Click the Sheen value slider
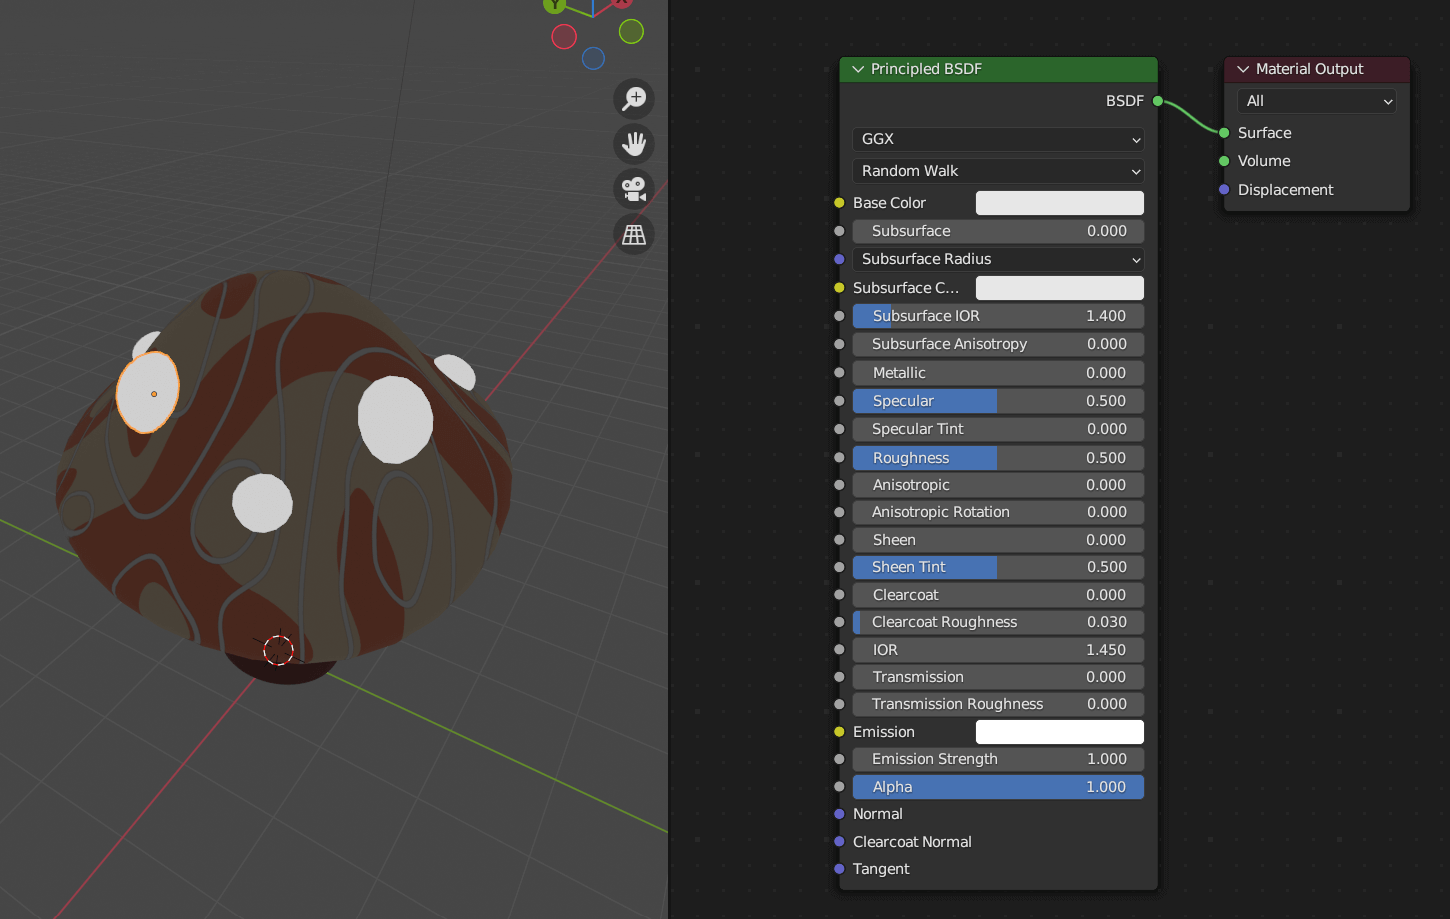Viewport: 1450px width, 919px height. point(998,540)
